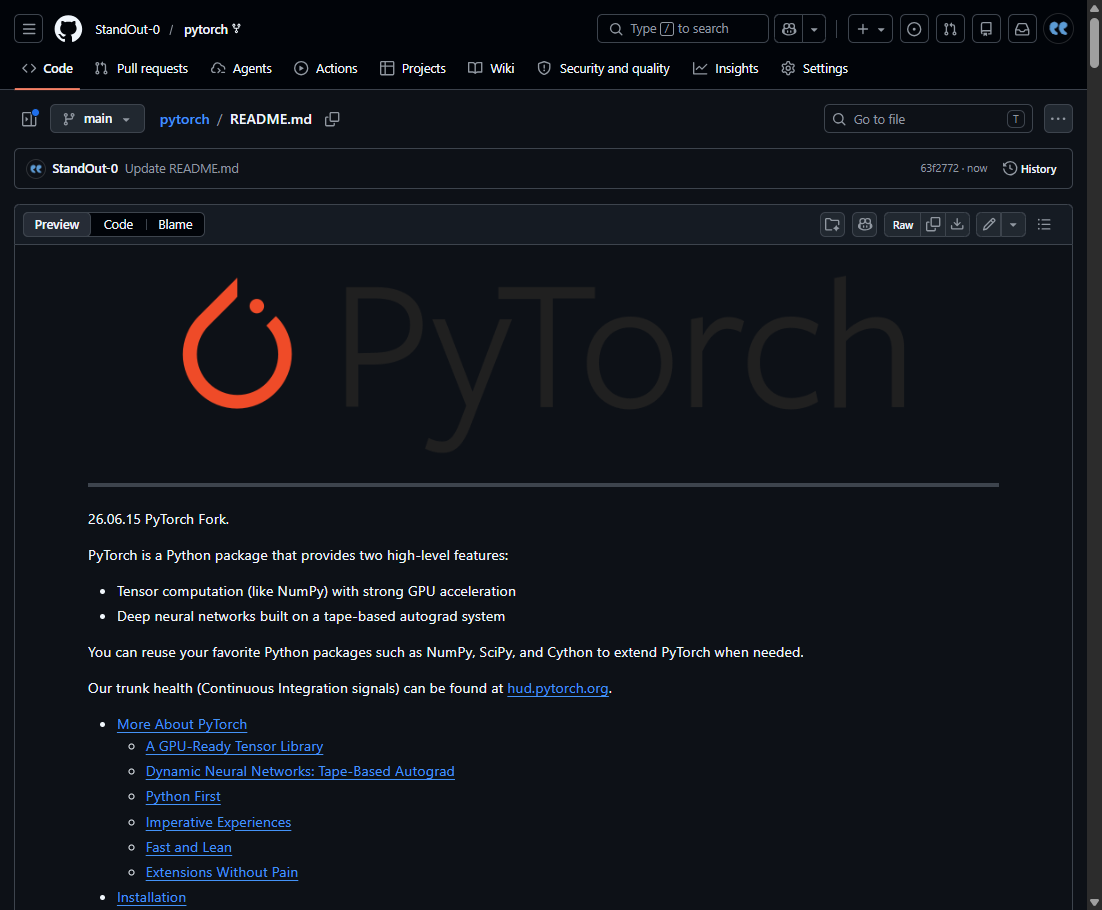Open the more file actions ellipsis menu
Image resolution: width=1102 pixels, height=910 pixels.
pos(1058,119)
